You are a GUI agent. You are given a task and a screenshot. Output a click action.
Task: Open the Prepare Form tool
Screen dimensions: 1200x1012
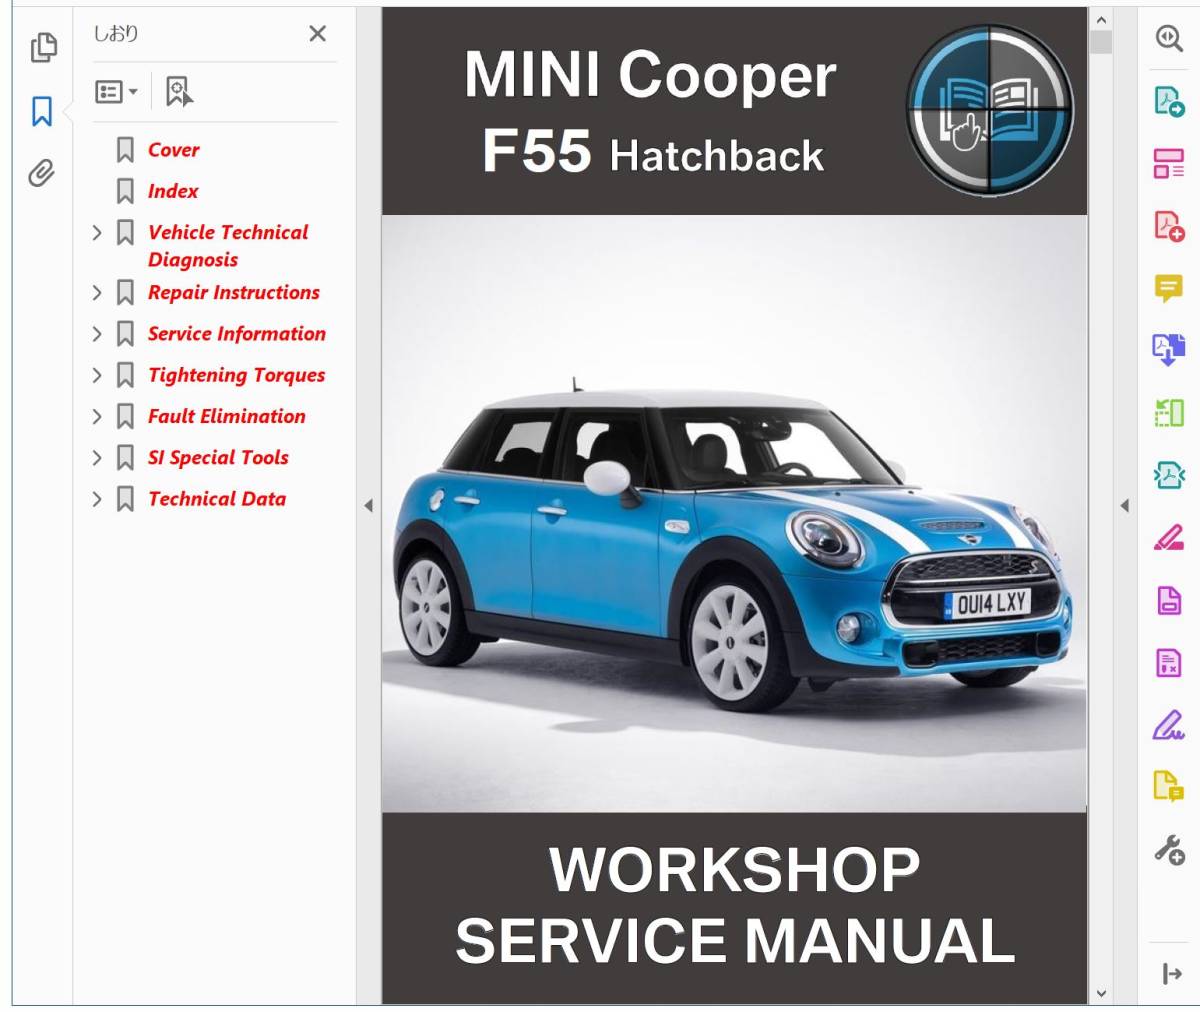point(1169,662)
